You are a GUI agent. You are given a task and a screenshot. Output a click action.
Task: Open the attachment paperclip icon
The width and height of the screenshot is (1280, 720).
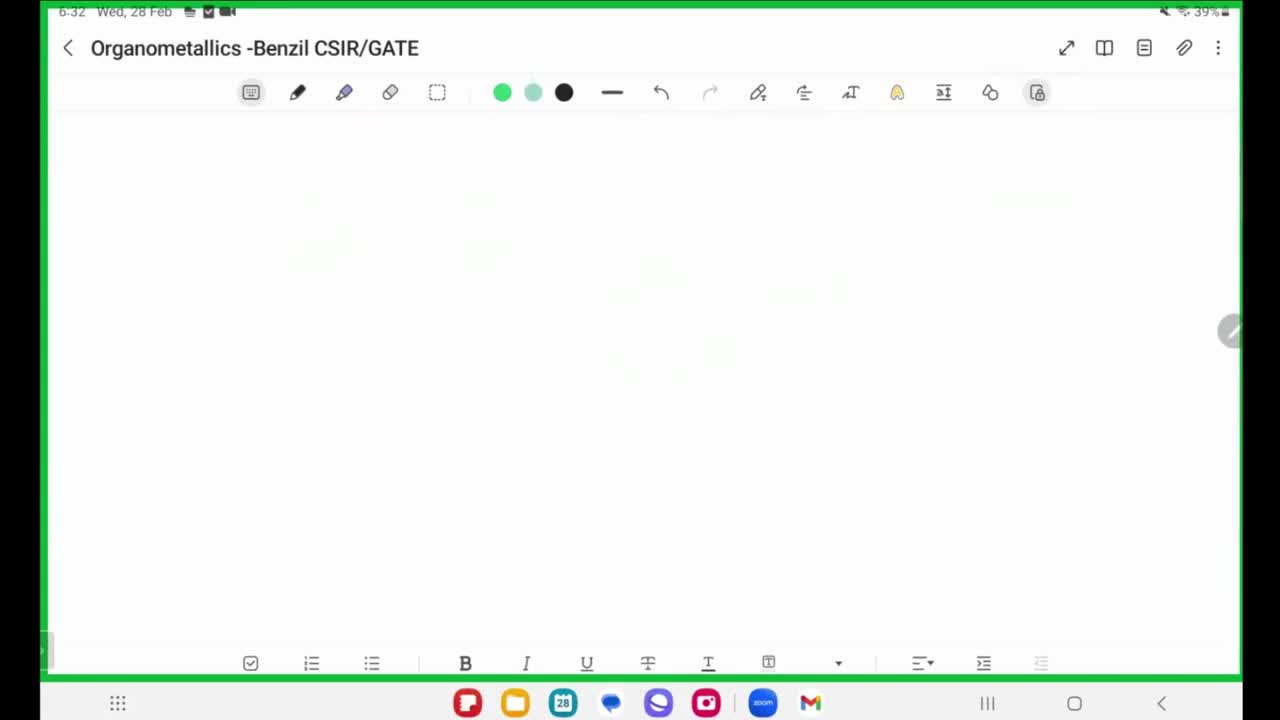pyautogui.click(x=1184, y=48)
